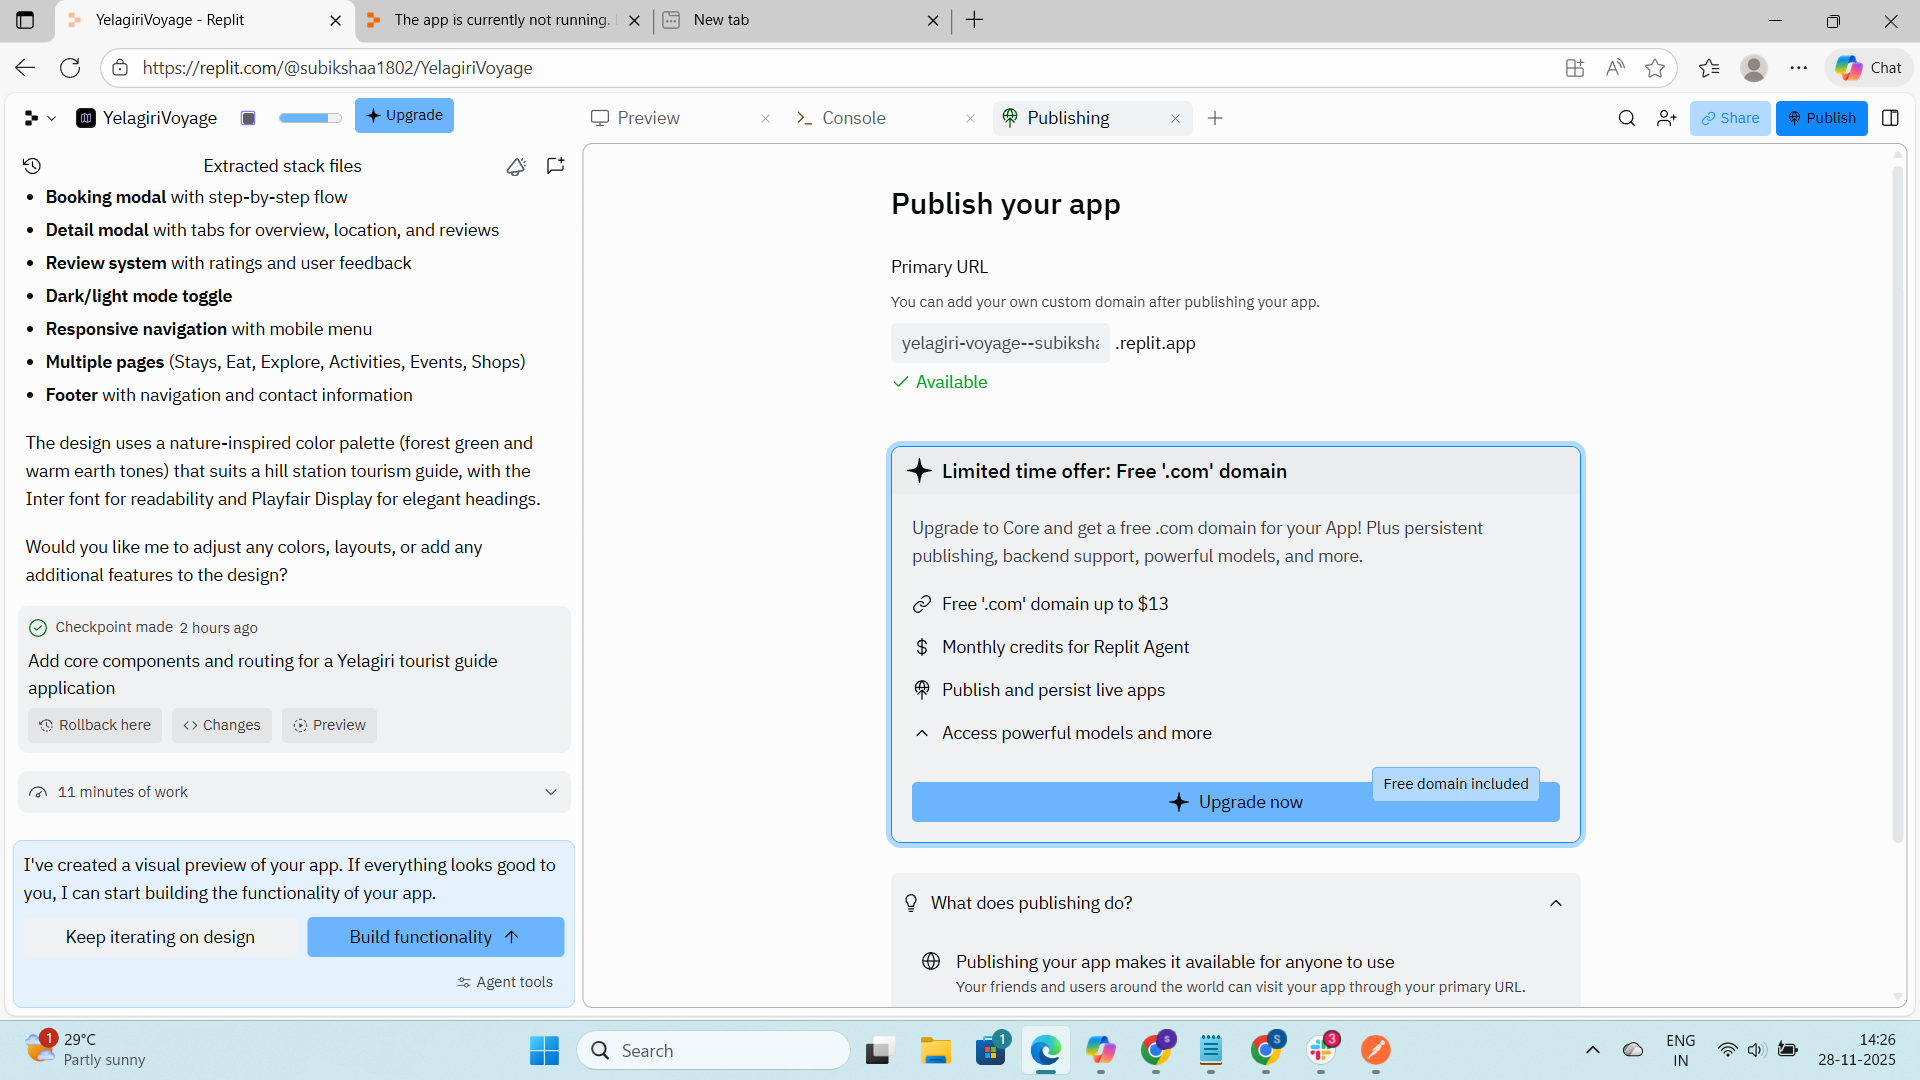
Task: Click the Upgrade now button
Action: [1234, 802]
